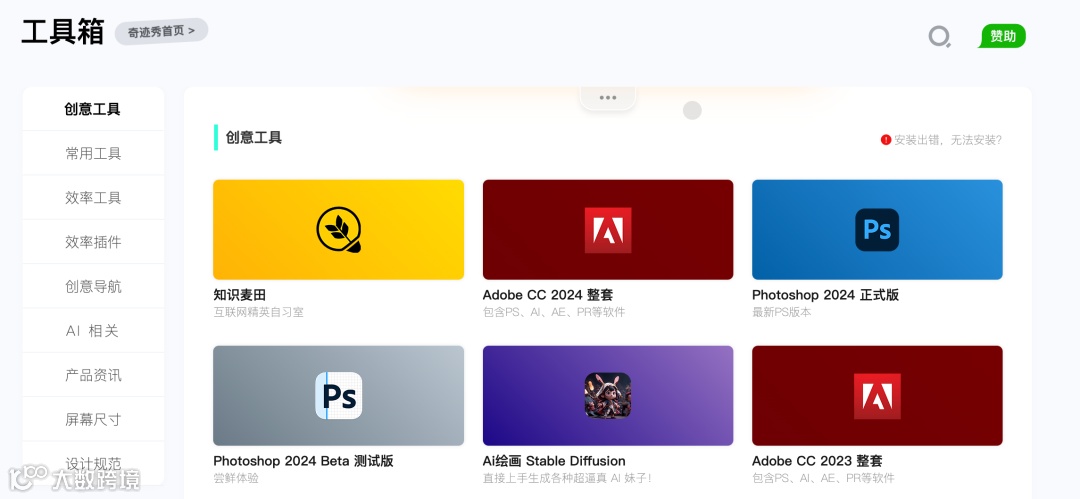The image size is (1080, 499).
Task: Click 互联网精英自习室 description text
Action: point(258,312)
